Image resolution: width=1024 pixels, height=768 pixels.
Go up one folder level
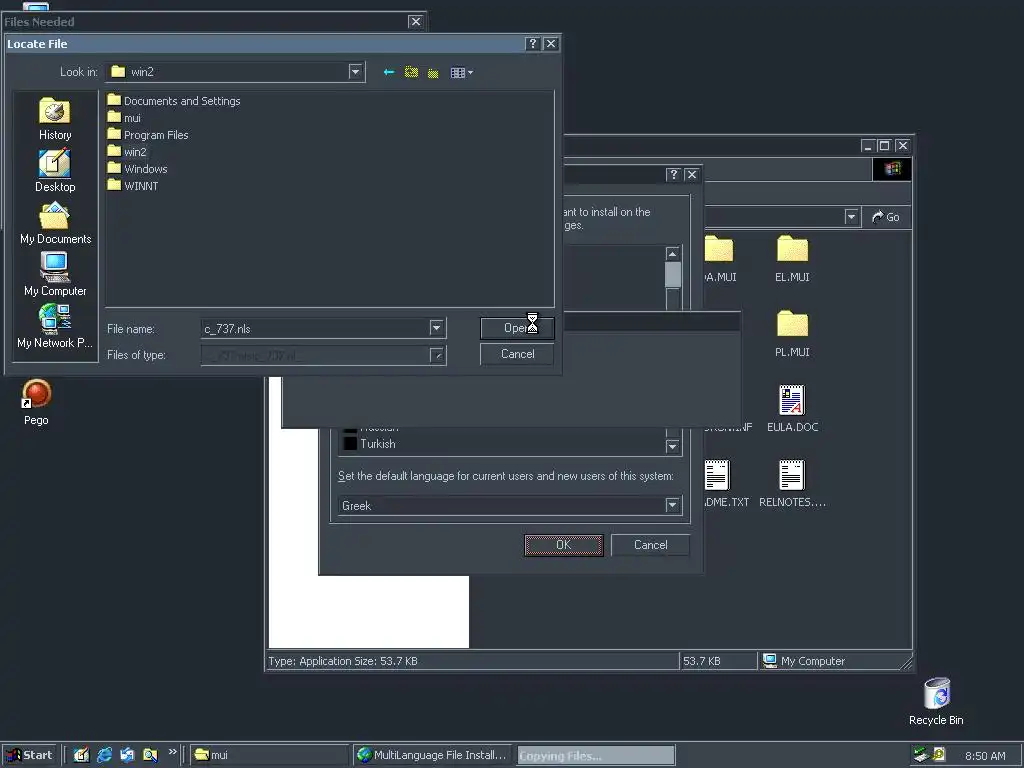pos(411,72)
